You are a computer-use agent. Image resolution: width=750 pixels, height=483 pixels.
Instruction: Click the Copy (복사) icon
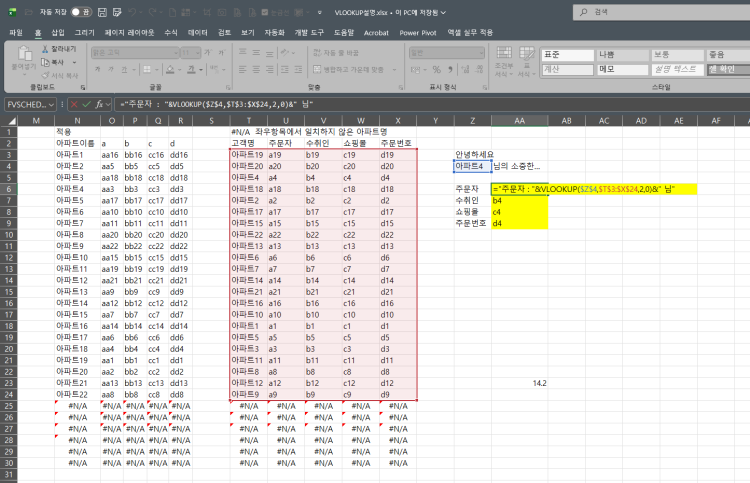(44, 61)
